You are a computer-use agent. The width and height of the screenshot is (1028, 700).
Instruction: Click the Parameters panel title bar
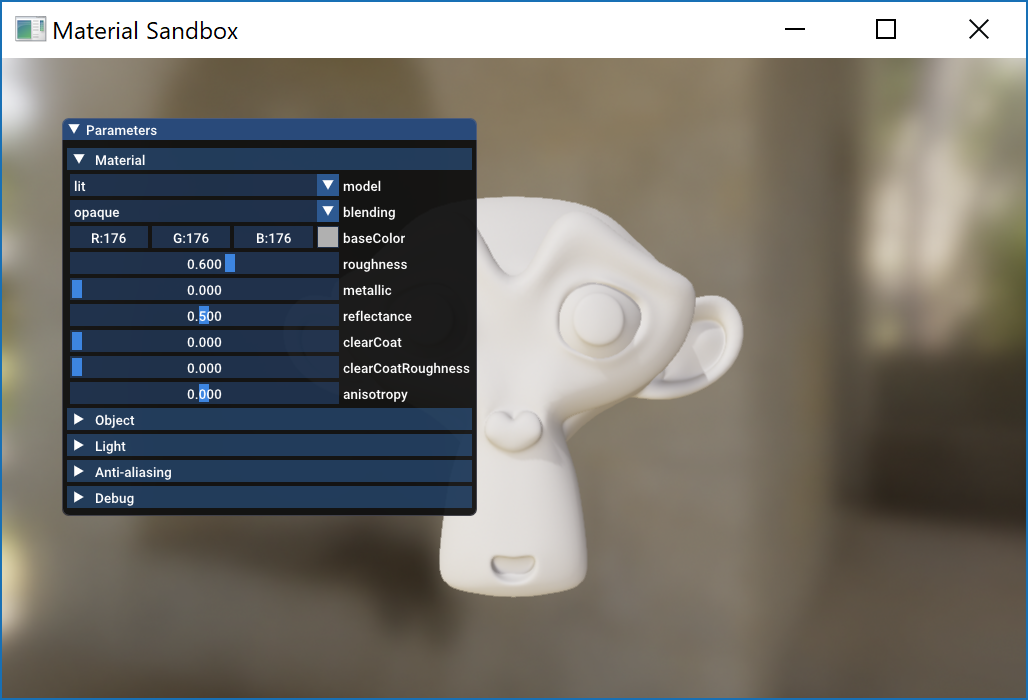point(269,130)
